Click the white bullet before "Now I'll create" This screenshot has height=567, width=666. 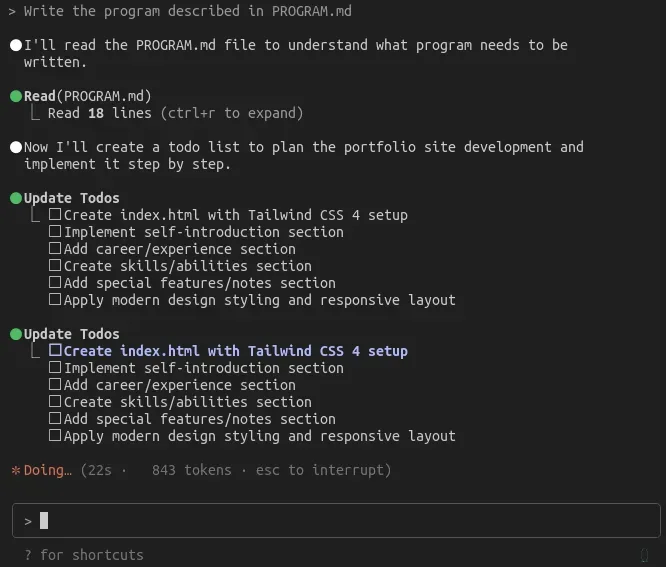(x=16, y=147)
